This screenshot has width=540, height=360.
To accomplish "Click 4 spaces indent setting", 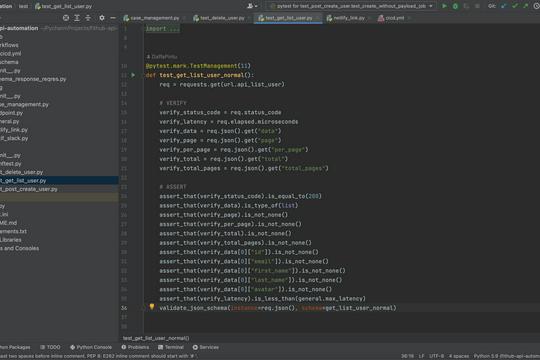I will [x=459, y=356].
